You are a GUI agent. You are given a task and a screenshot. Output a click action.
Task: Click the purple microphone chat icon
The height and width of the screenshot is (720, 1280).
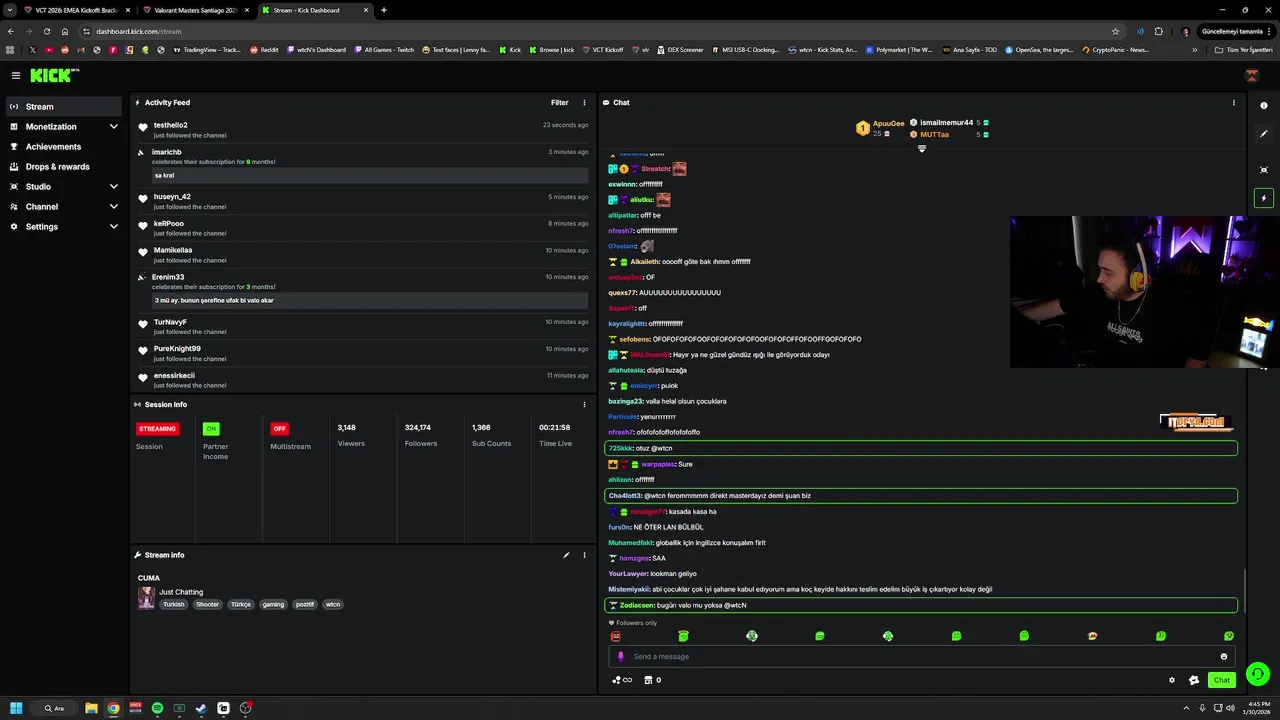620,657
